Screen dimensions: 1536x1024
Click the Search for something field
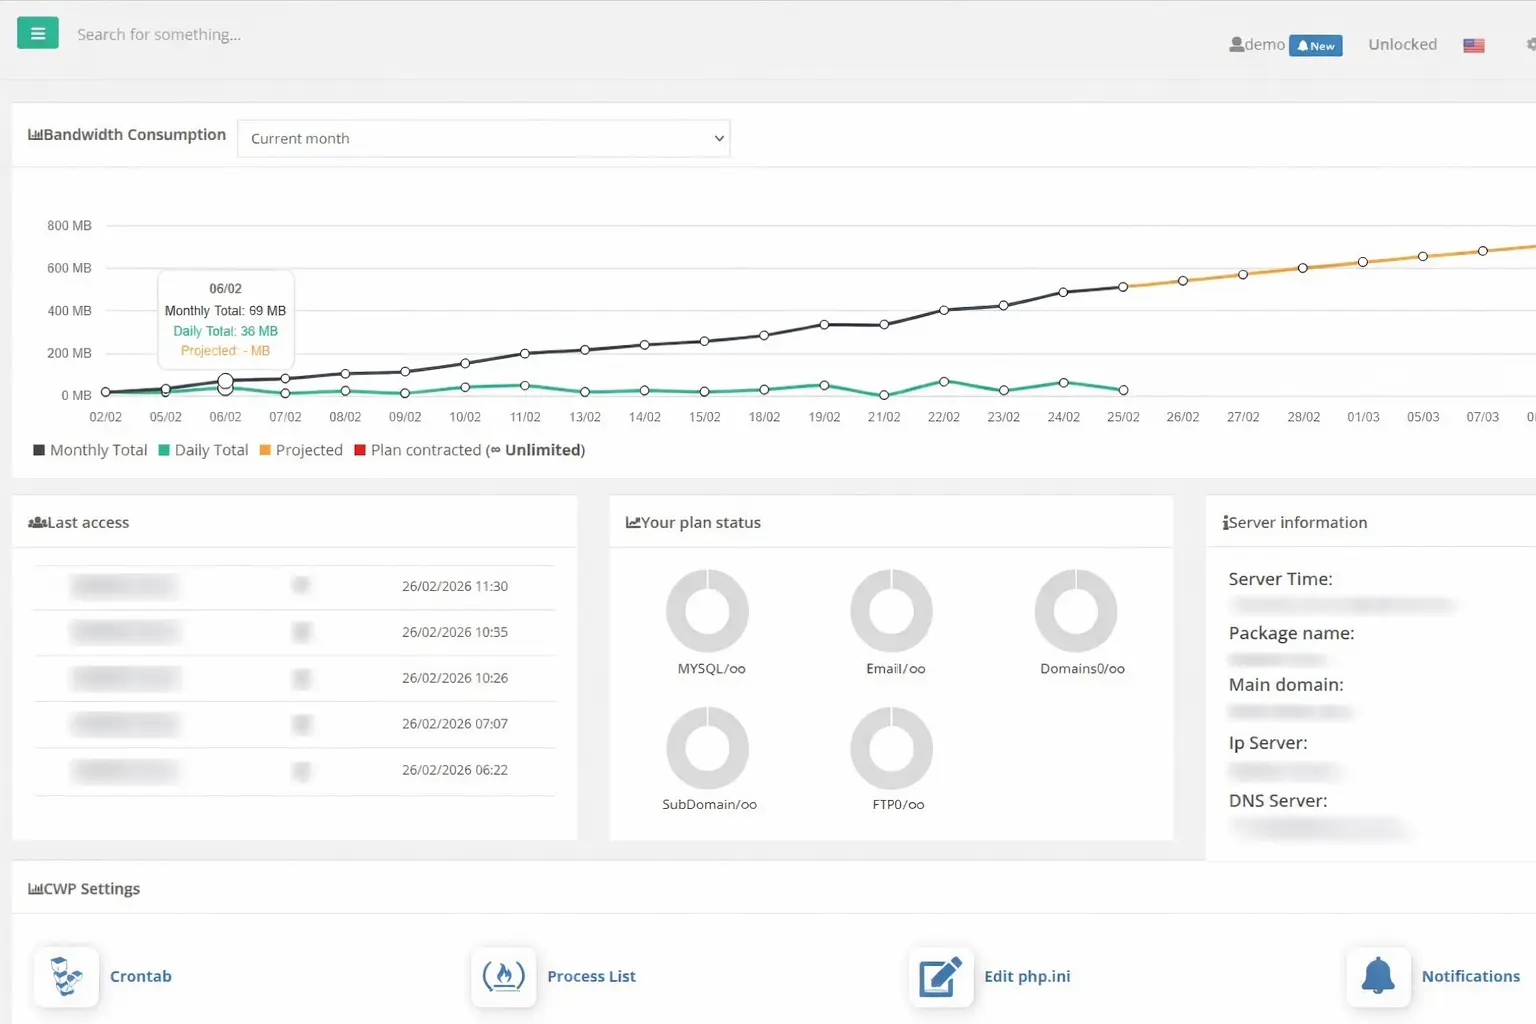click(159, 34)
